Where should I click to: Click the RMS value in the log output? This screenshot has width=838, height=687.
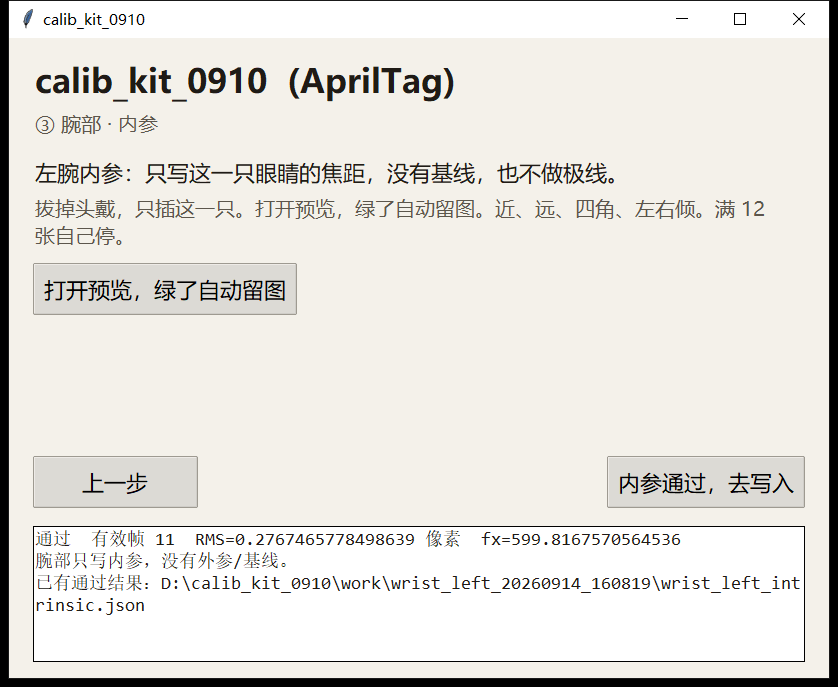click(305, 539)
